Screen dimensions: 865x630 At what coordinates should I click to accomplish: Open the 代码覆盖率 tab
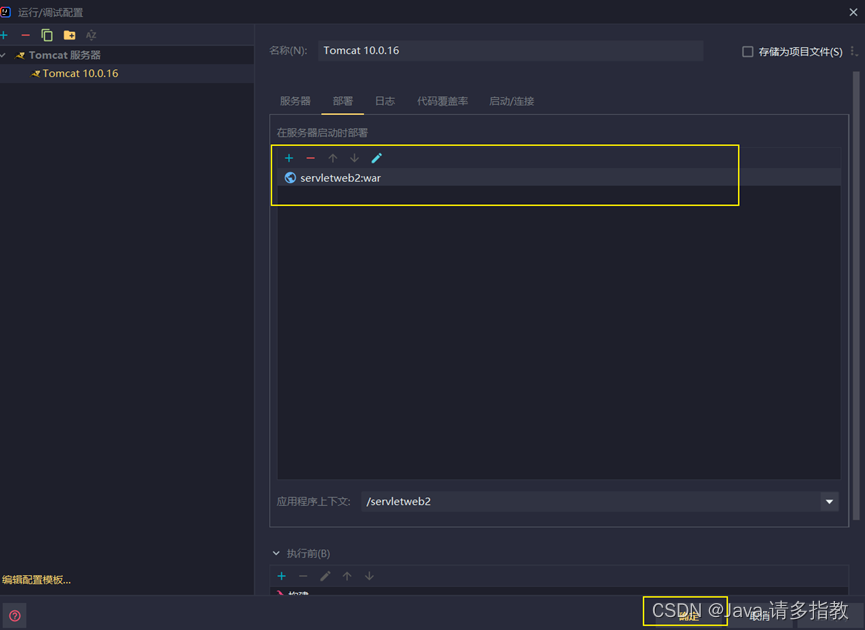point(442,101)
